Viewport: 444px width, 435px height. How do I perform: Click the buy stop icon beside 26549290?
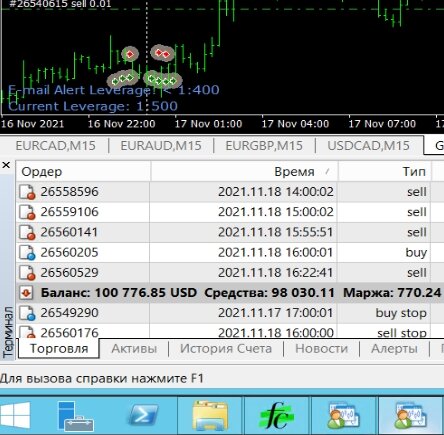pos(27,313)
